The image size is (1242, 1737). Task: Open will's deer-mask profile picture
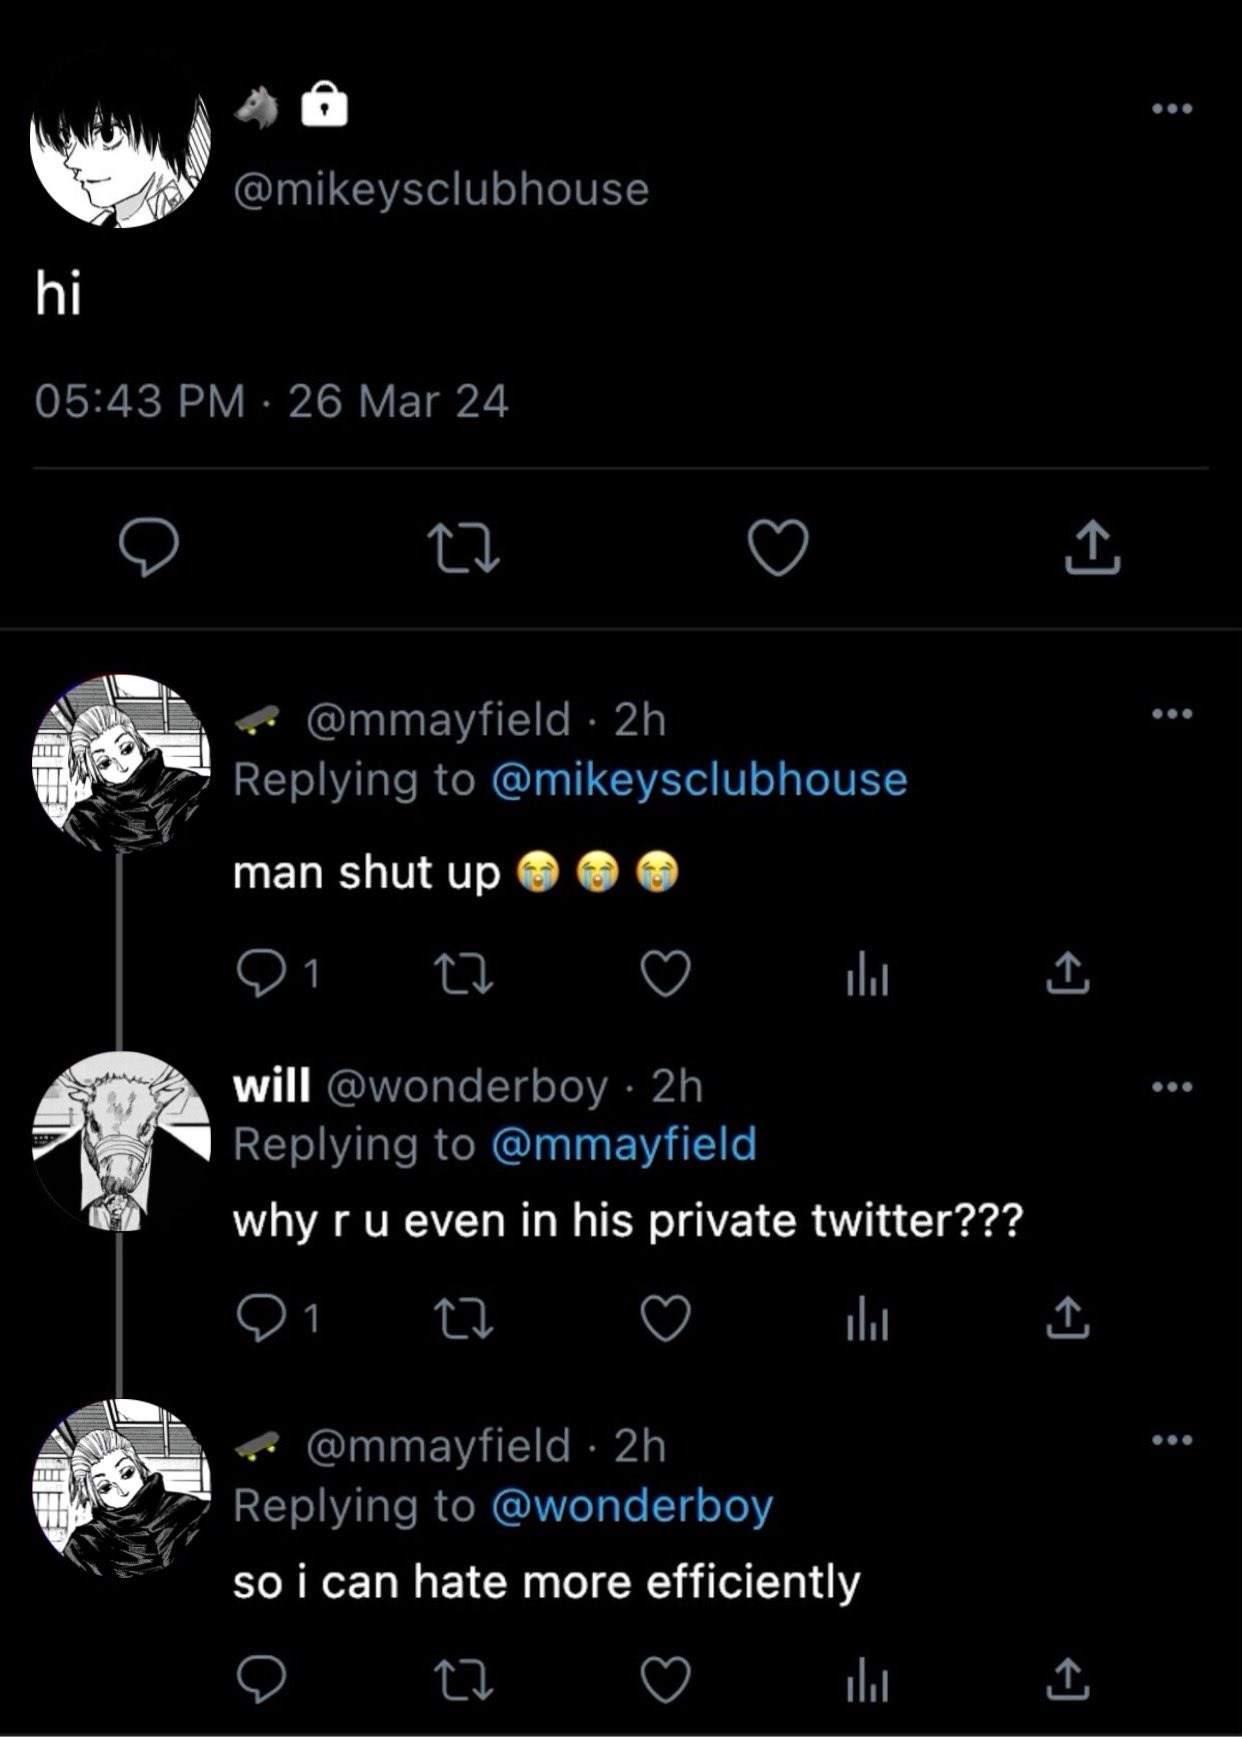click(121, 1140)
